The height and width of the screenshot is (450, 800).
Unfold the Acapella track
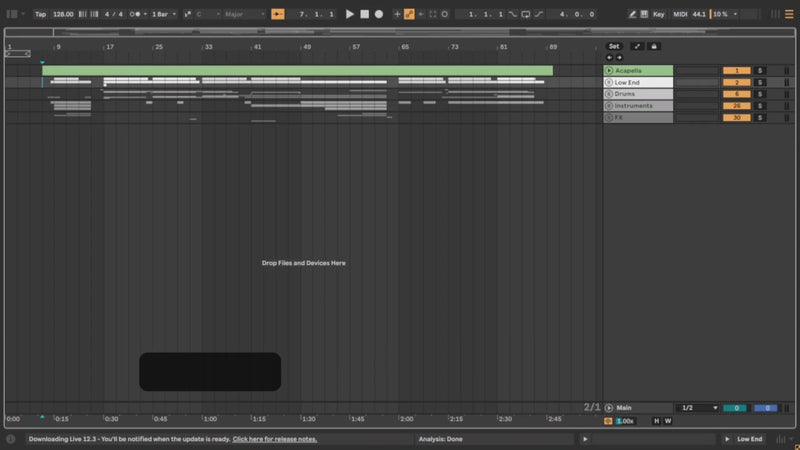click(x=609, y=70)
